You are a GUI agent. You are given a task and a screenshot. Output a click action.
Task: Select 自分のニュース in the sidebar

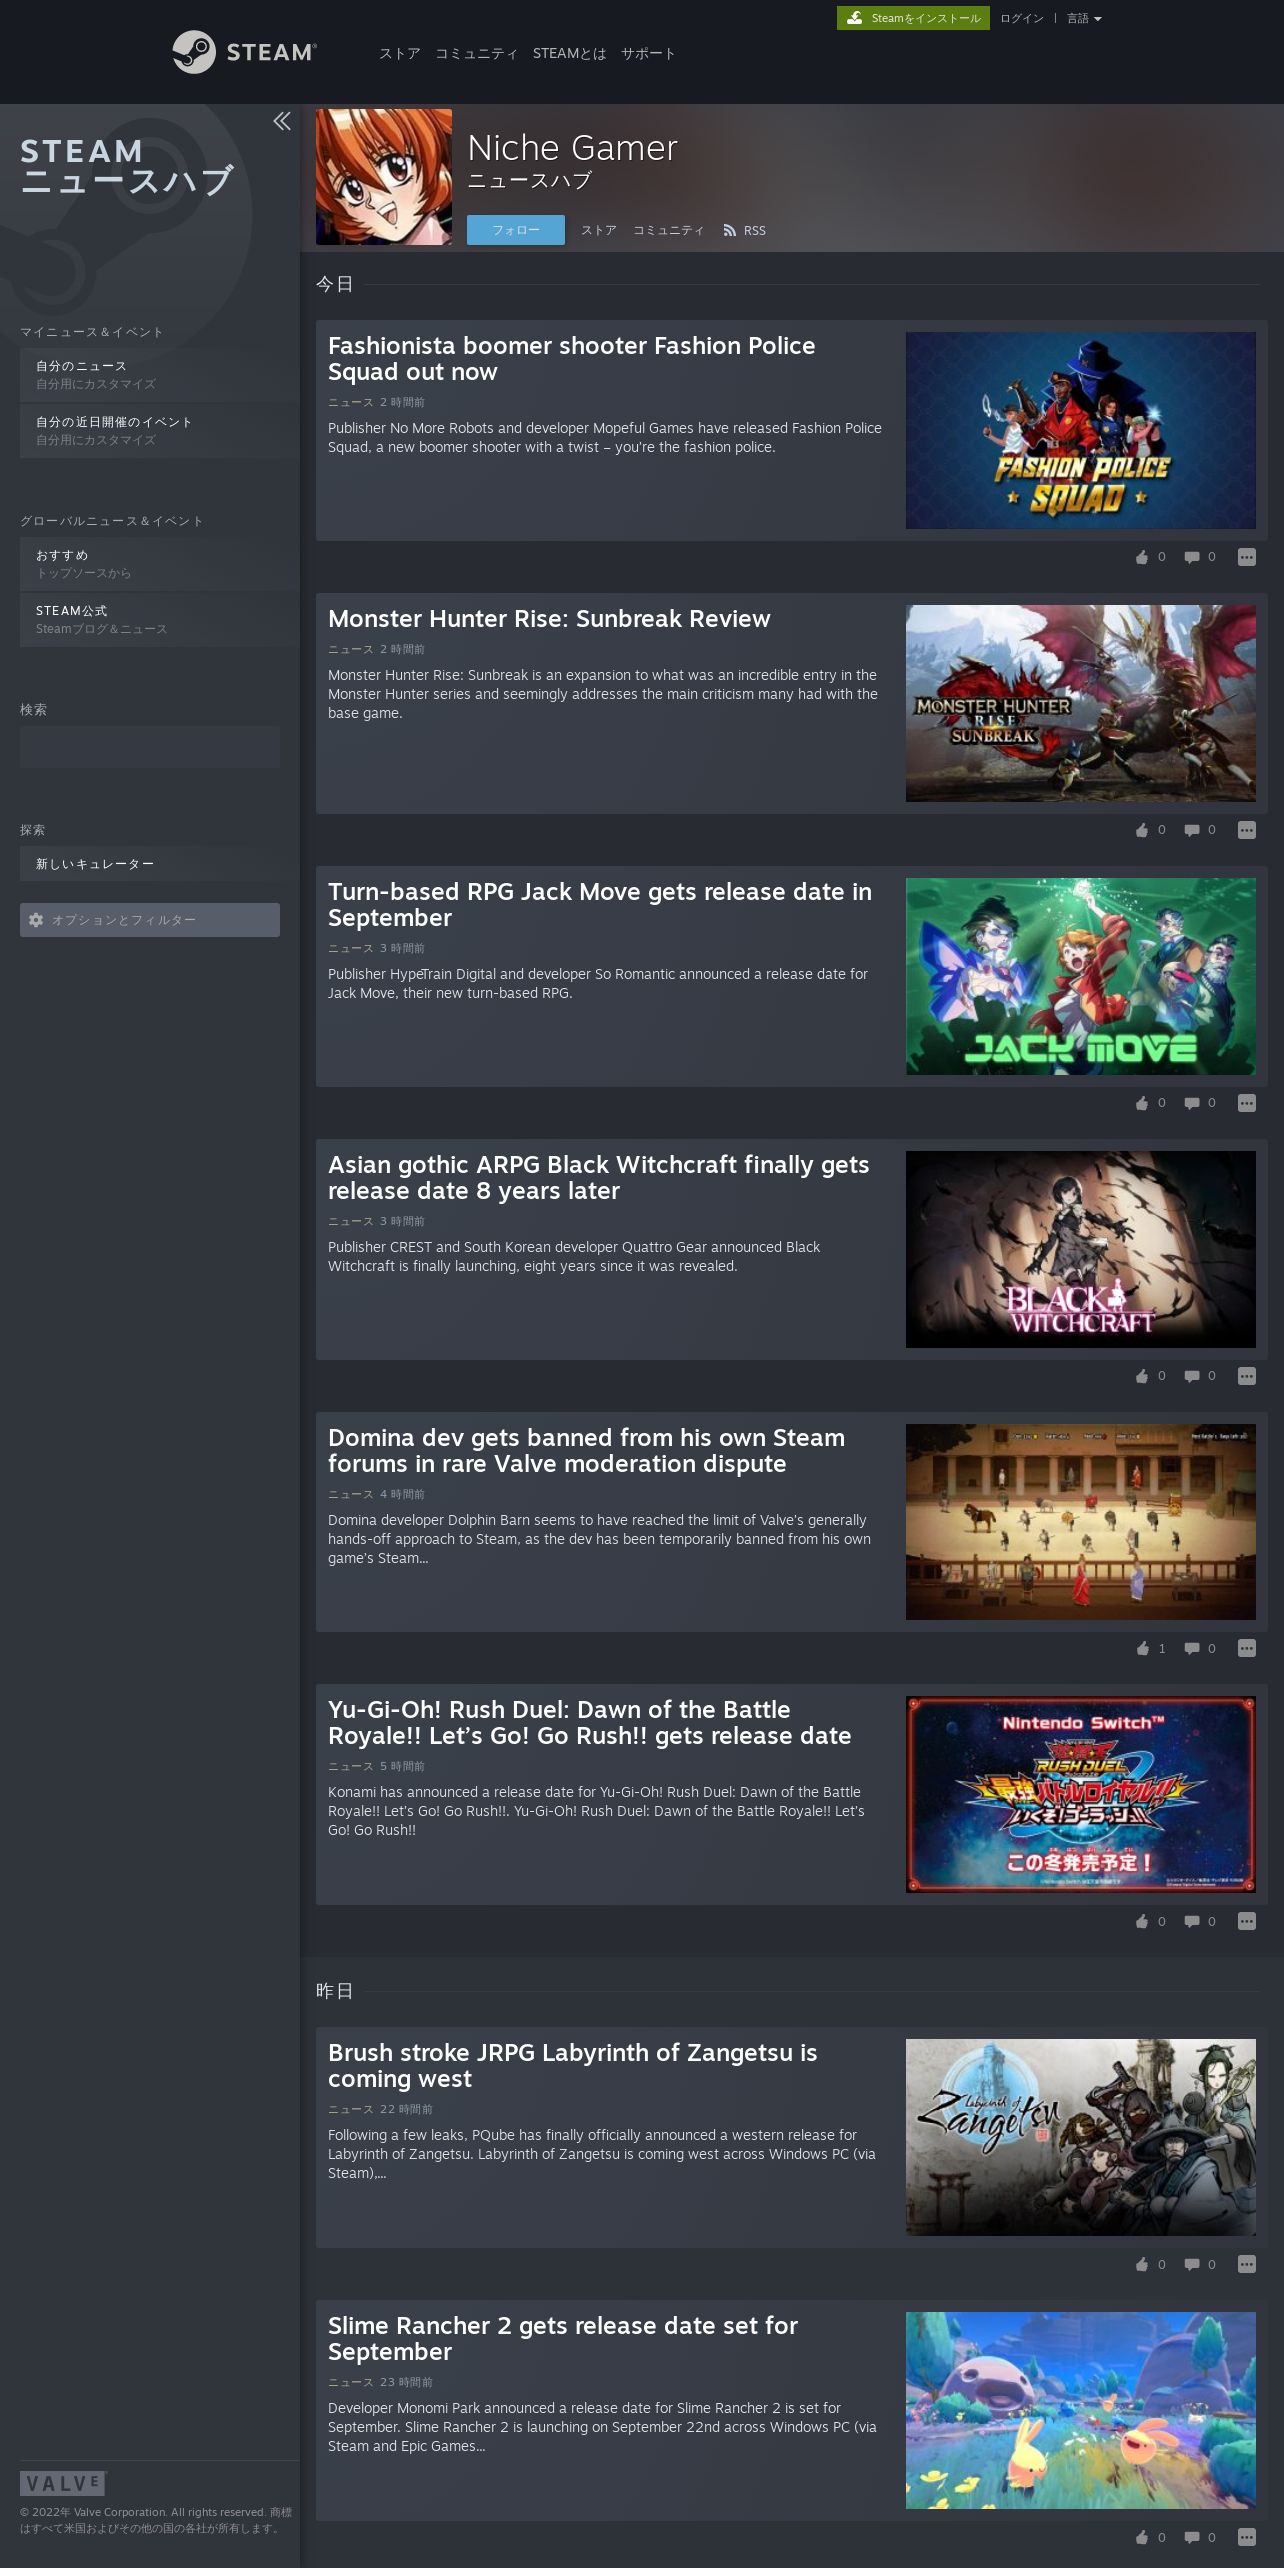pos(160,375)
